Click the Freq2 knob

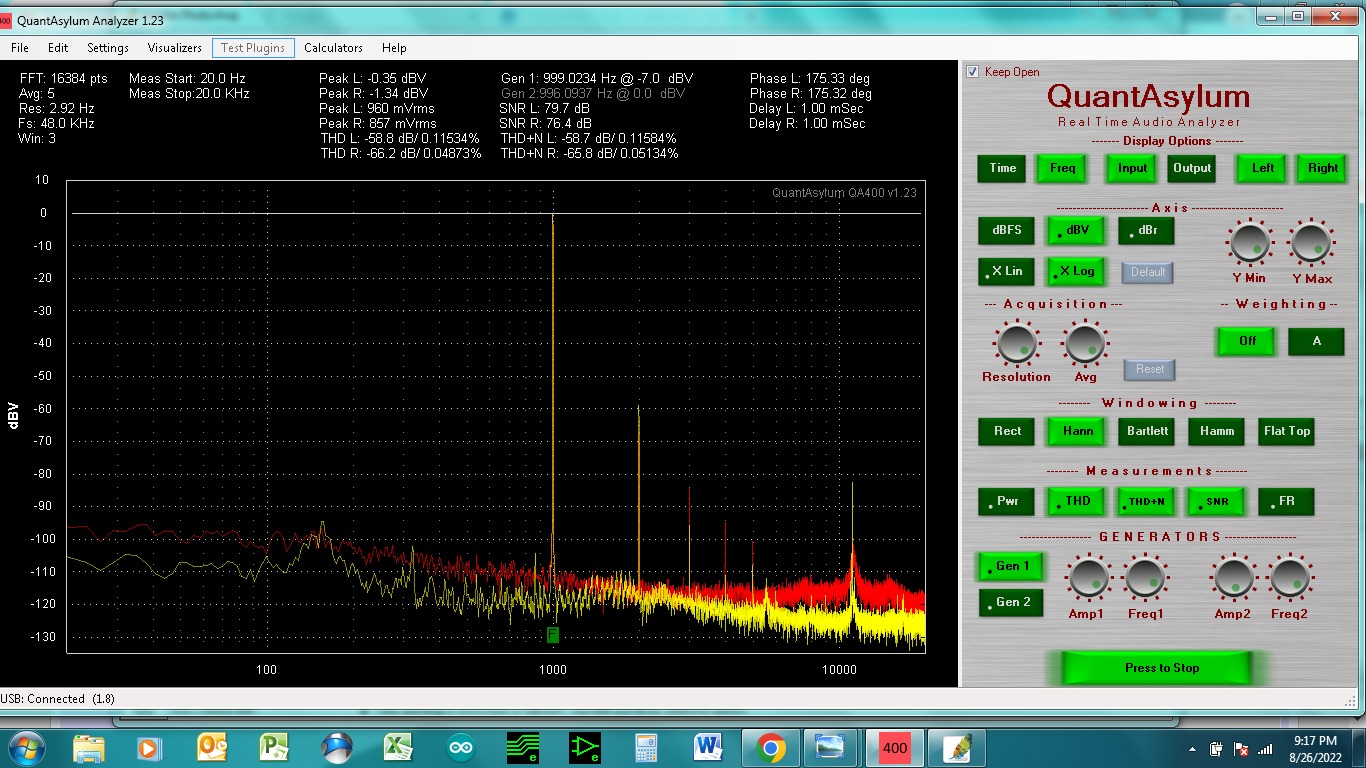point(1289,579)
